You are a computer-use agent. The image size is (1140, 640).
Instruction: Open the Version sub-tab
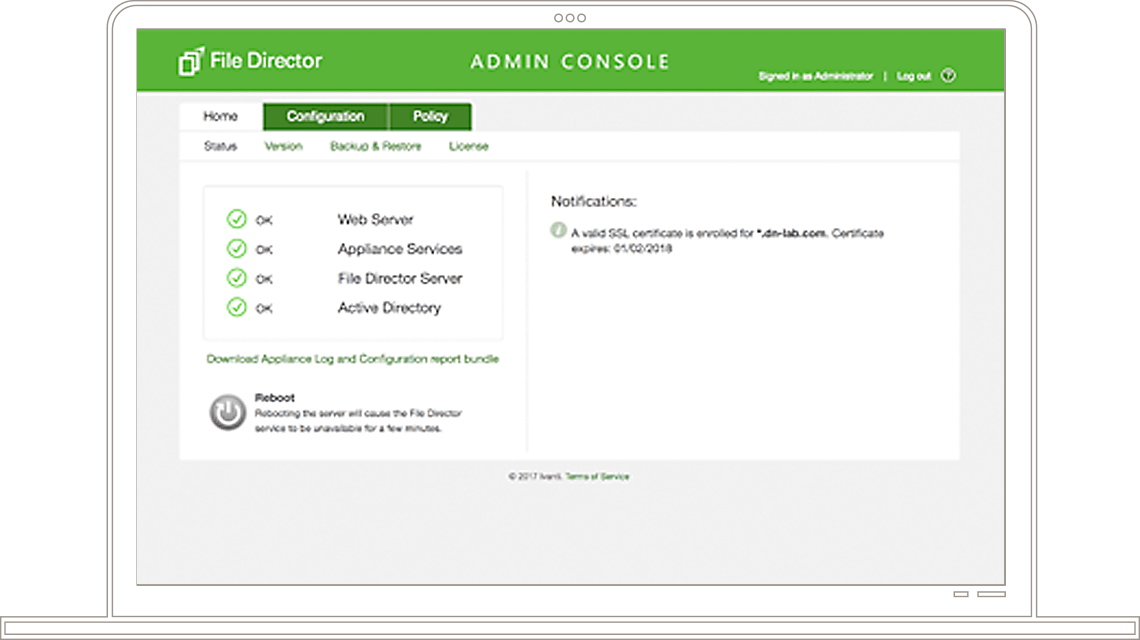coord(284,146)
